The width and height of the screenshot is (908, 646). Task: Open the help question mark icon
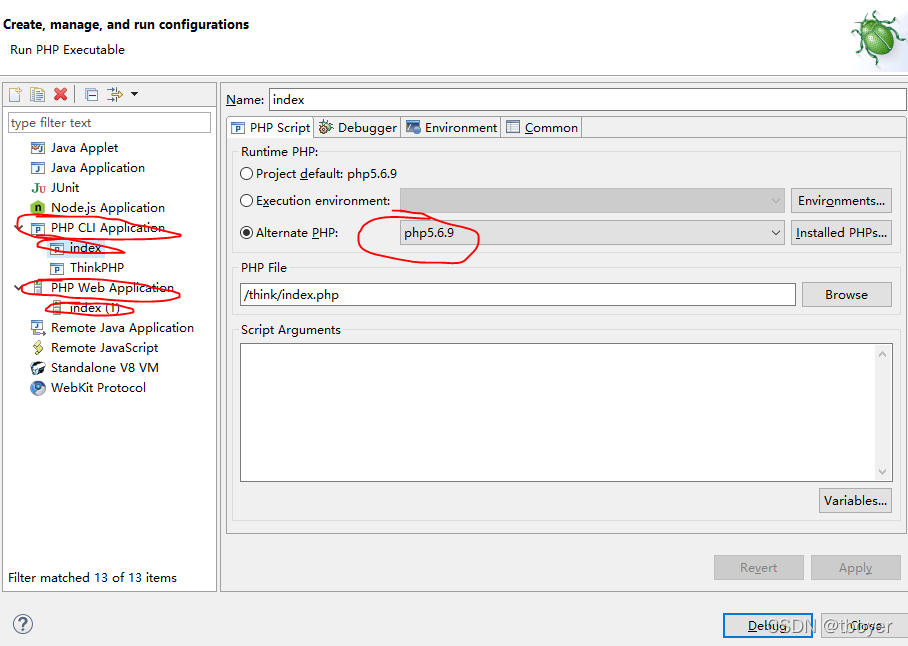[x=23, y=624]
